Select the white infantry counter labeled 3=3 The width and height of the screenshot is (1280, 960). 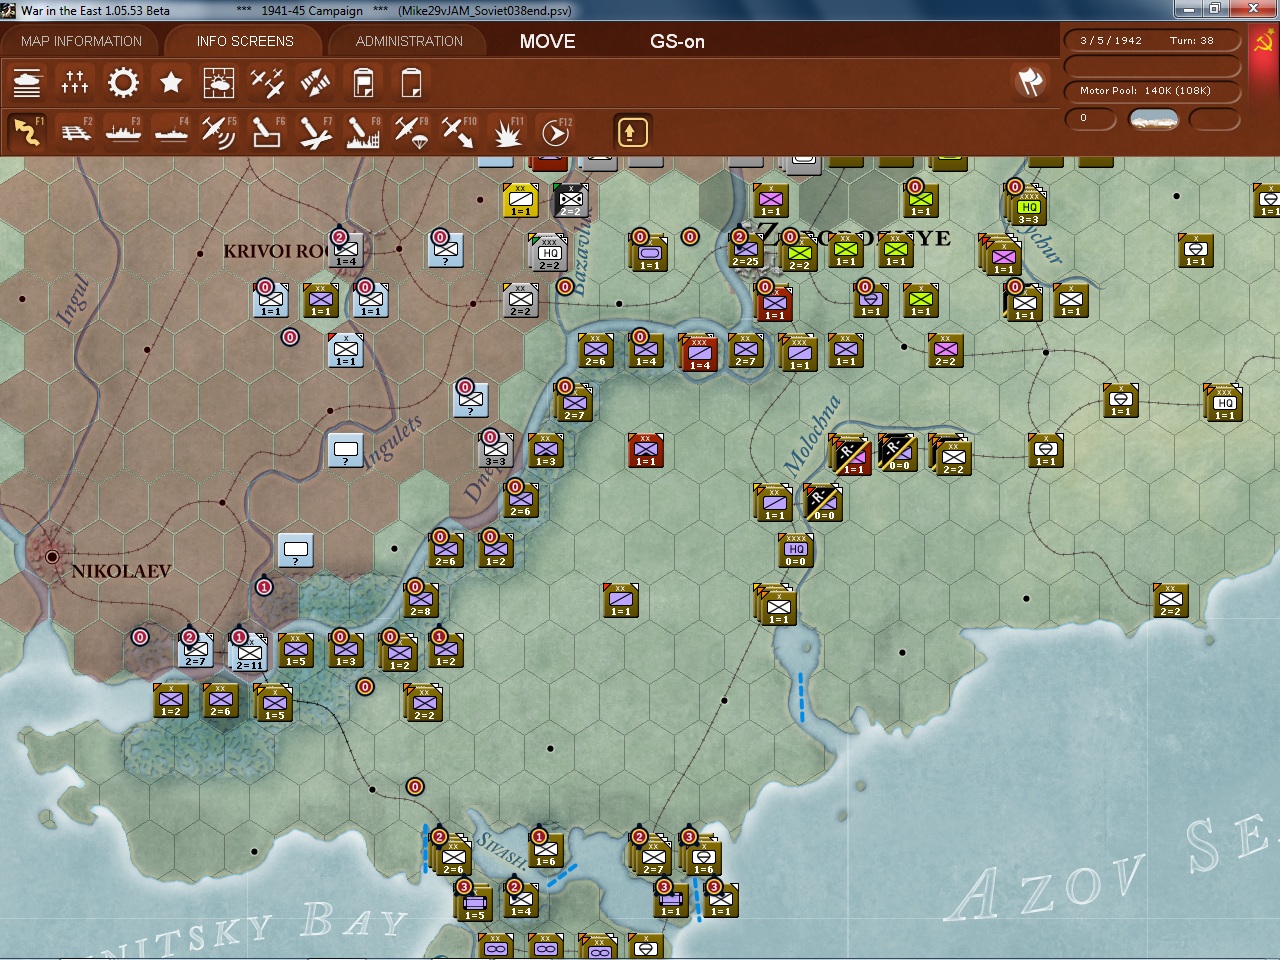496,449
